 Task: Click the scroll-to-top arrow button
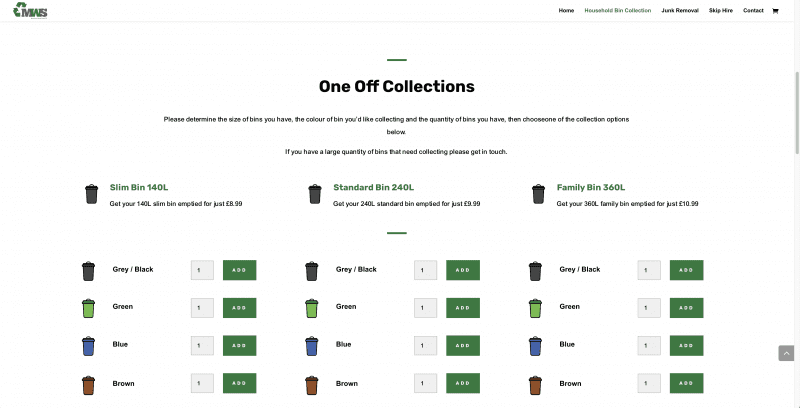click(x=786, y=353)
